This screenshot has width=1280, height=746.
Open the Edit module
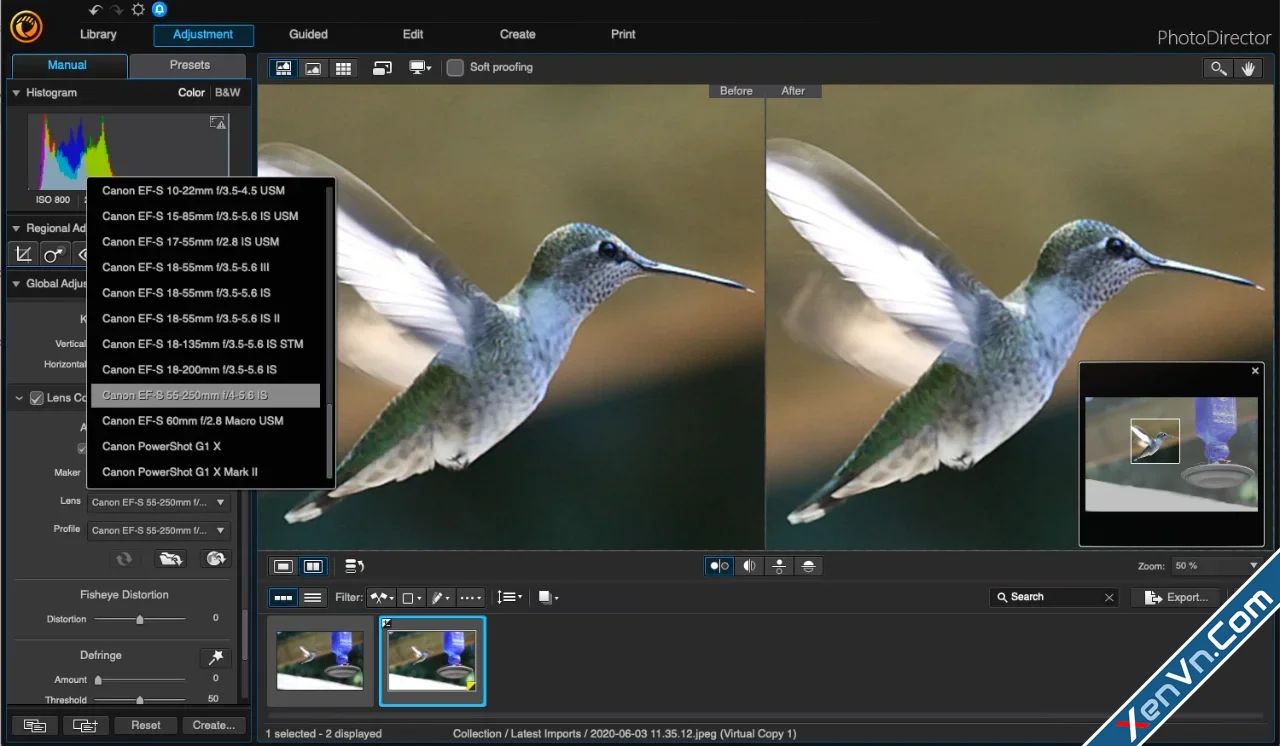click(413, 35)
